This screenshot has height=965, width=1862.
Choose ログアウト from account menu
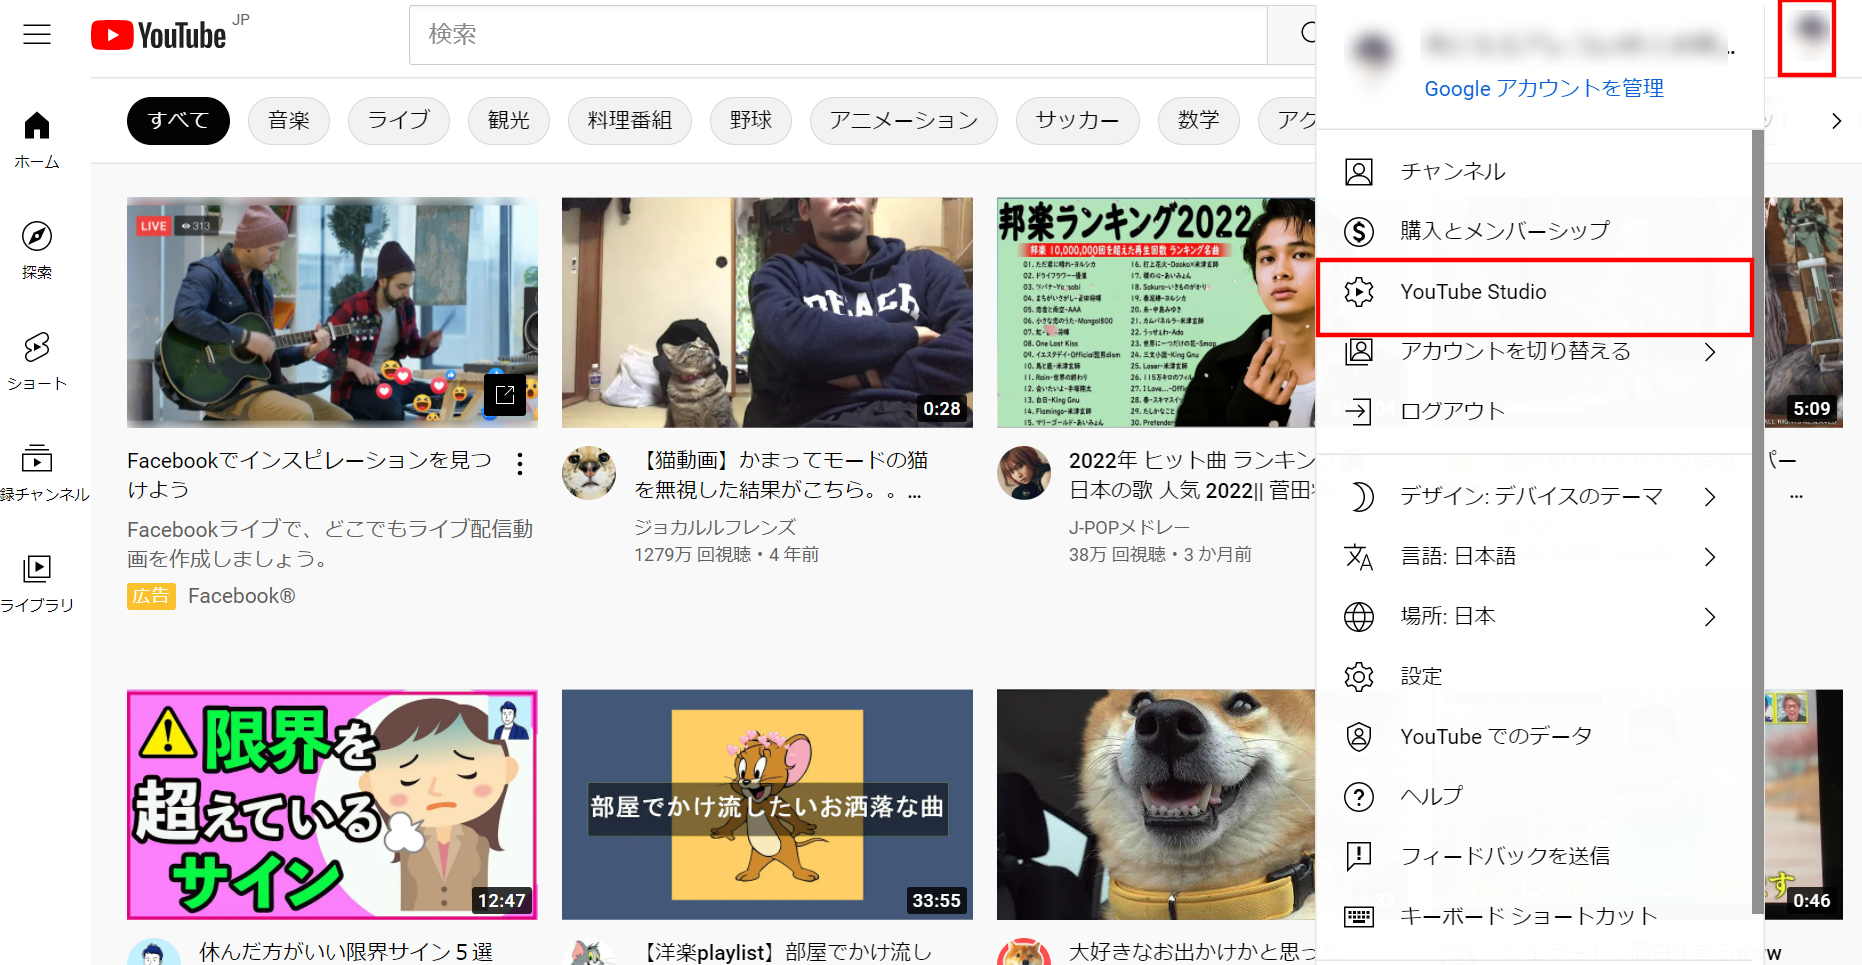[x=1535, y=411]
